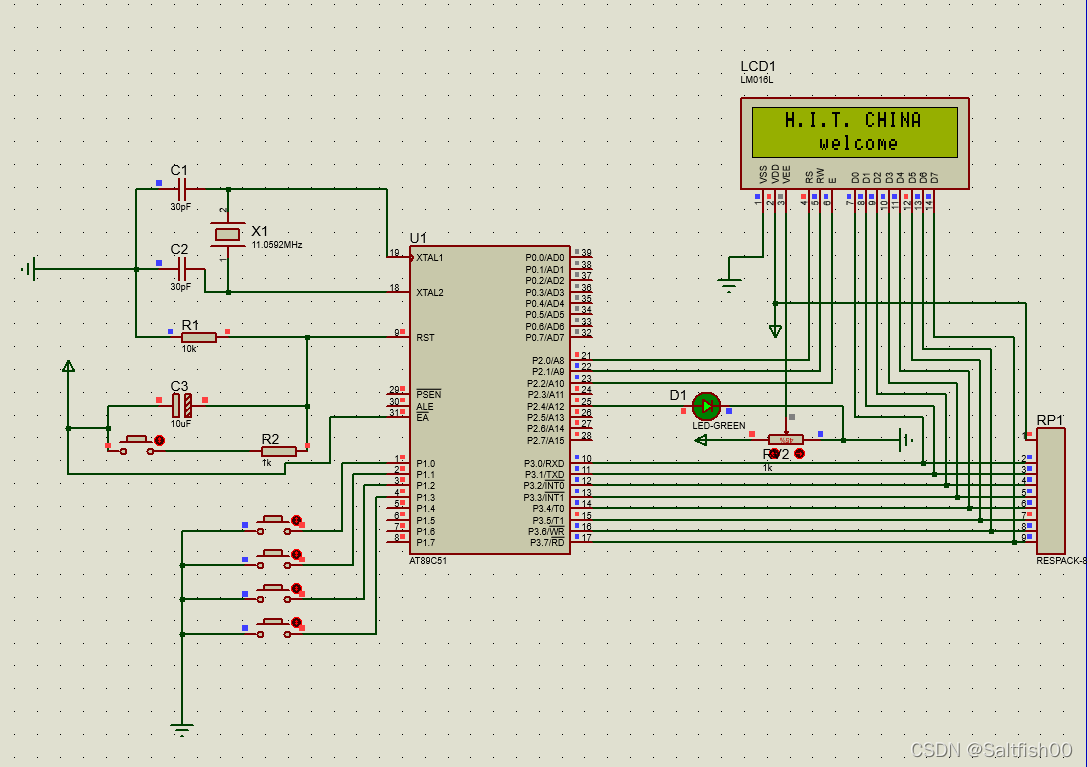
Task: Select electrolytic capacitor C3 symbol
Action: pyautogui.click(x=182, y=405)
